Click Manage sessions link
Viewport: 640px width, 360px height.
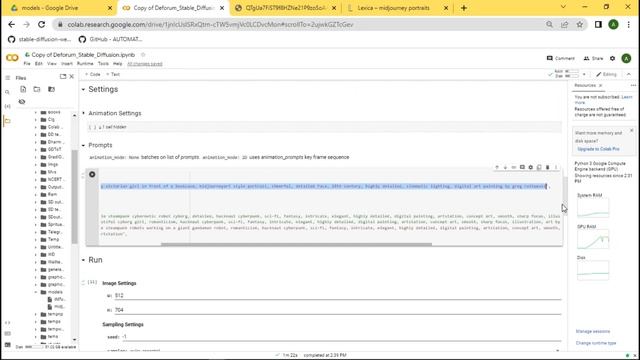pos(593,331)
